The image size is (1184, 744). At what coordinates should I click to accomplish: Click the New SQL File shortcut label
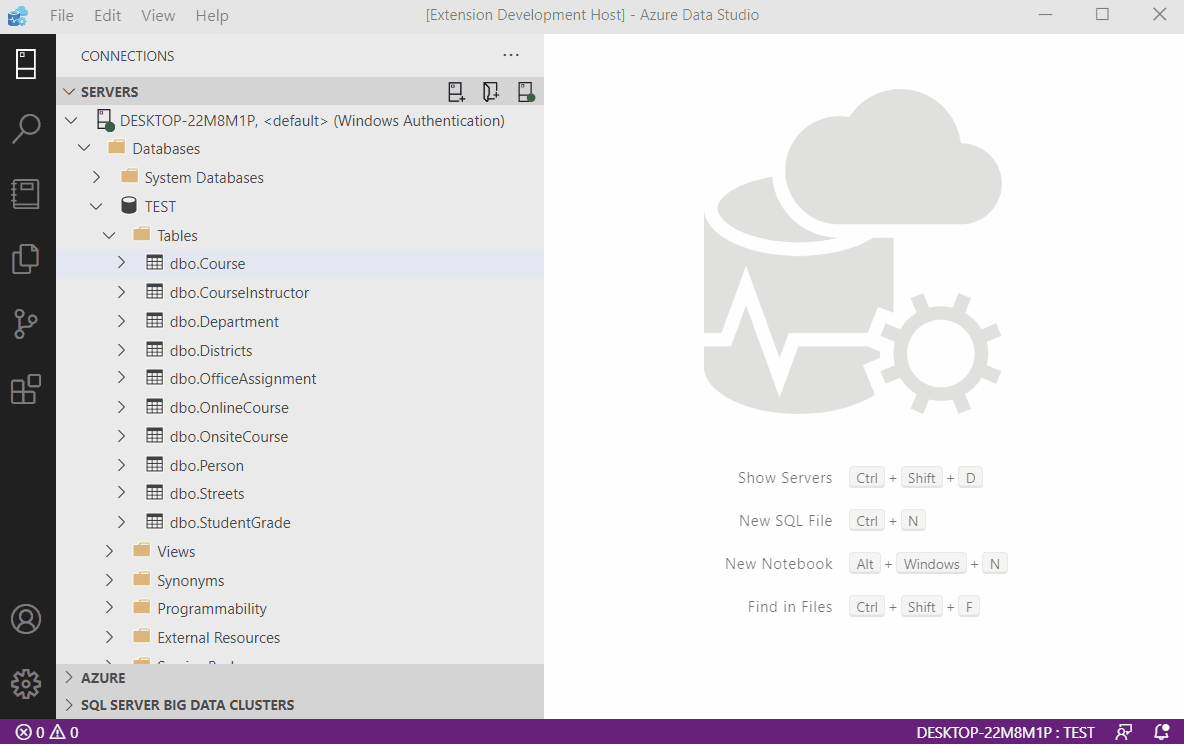(x=786, y=521)
